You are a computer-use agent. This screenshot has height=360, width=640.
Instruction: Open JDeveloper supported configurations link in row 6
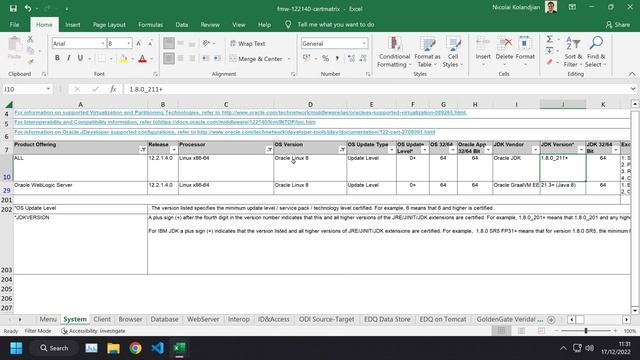tap(224, 132)
